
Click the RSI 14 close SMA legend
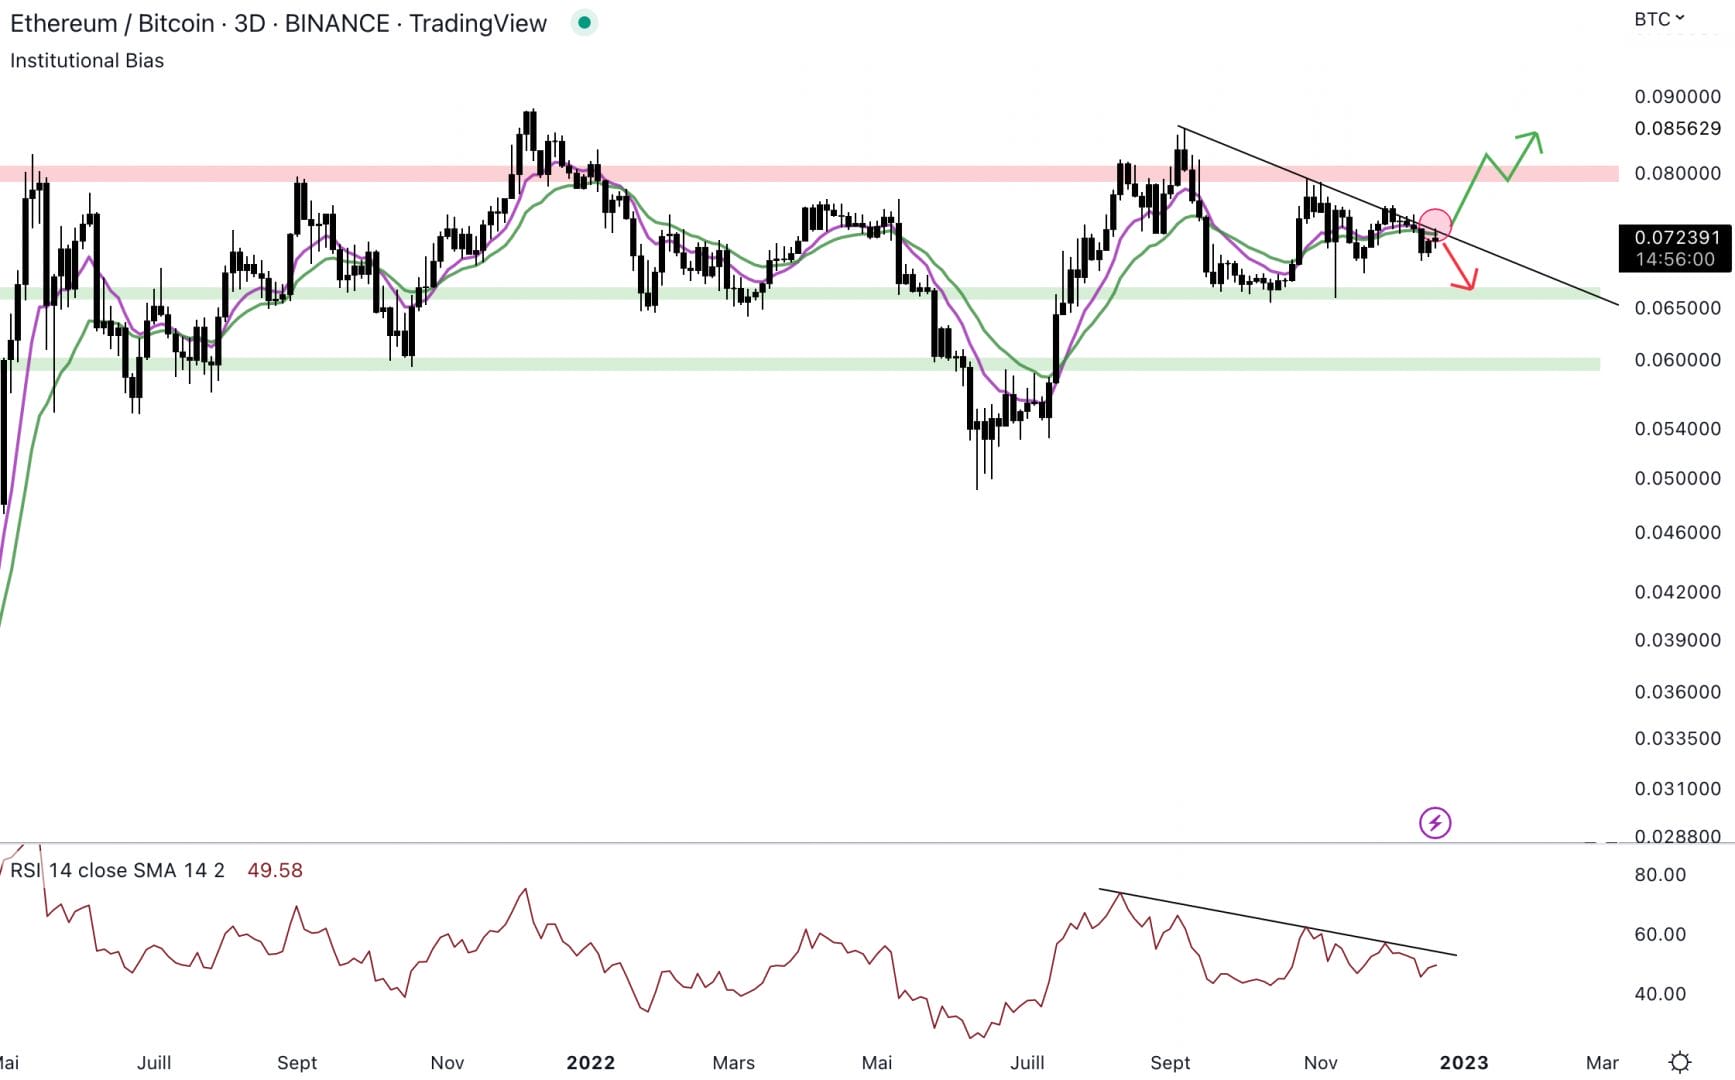(x=115, y=871)
